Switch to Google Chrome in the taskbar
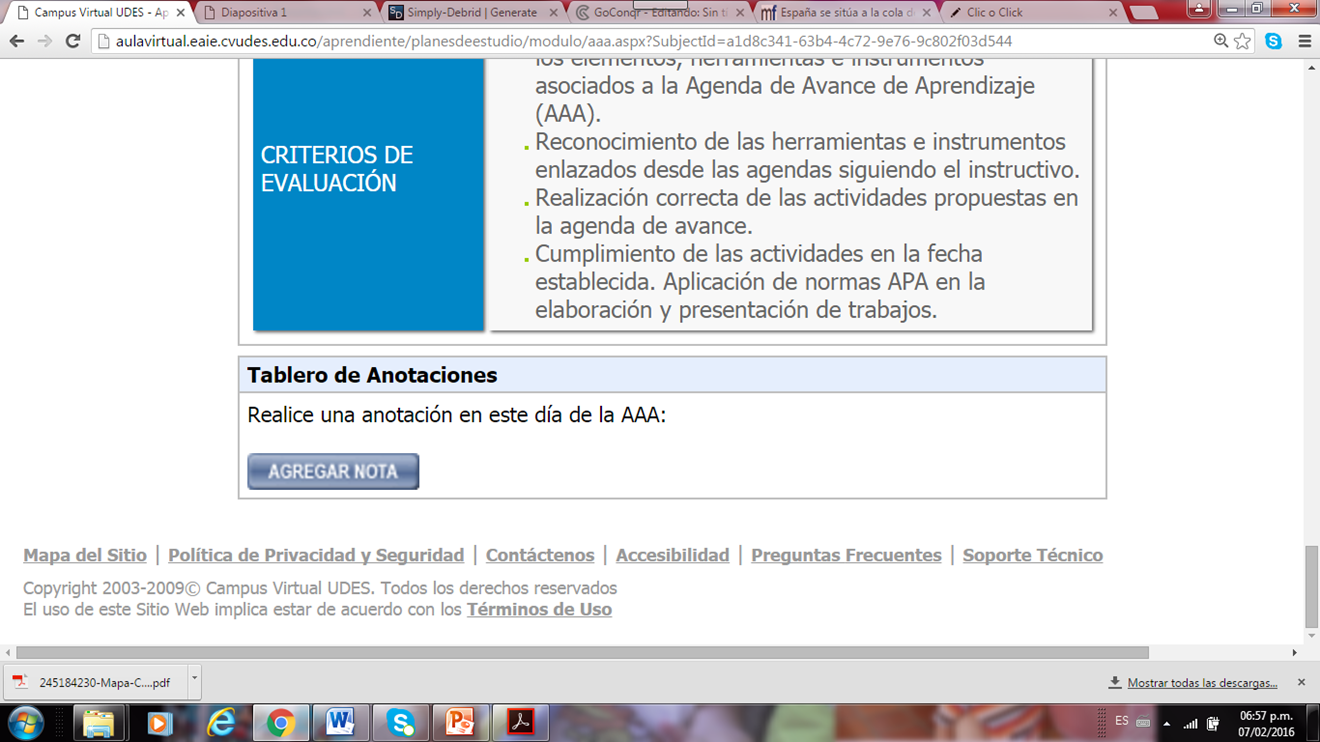The image size is (1320, 742). 280,722
